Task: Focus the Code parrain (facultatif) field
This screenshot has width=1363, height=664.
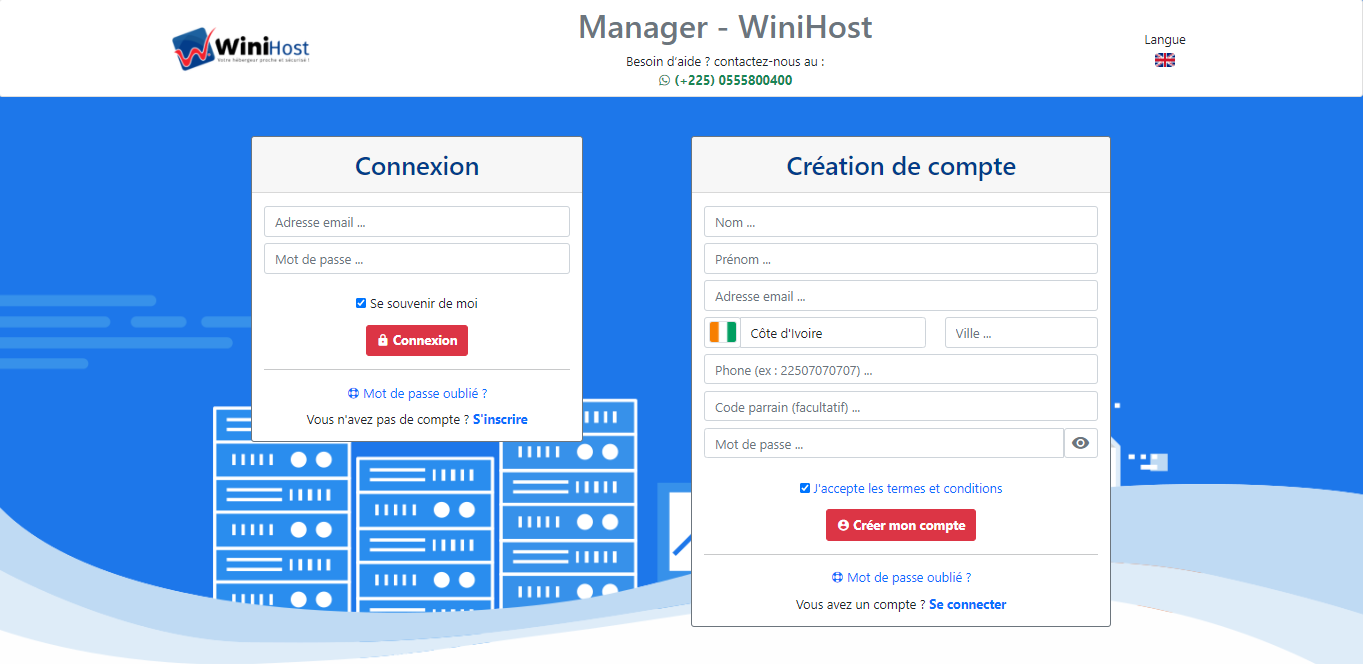Action: pyautogui.click(x=900, y=407)
